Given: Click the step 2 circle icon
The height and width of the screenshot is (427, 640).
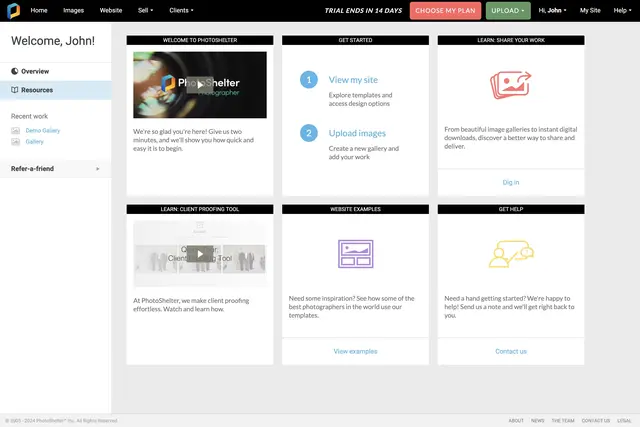Looking at the screenshot, I should (309, 133).
